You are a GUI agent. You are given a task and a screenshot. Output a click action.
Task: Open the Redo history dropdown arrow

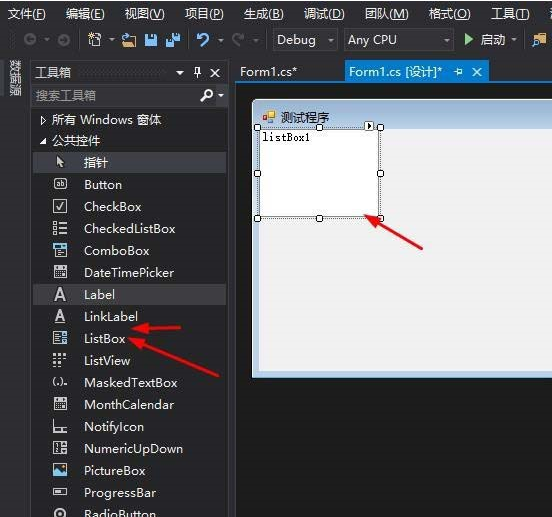[x=256, y=40]
